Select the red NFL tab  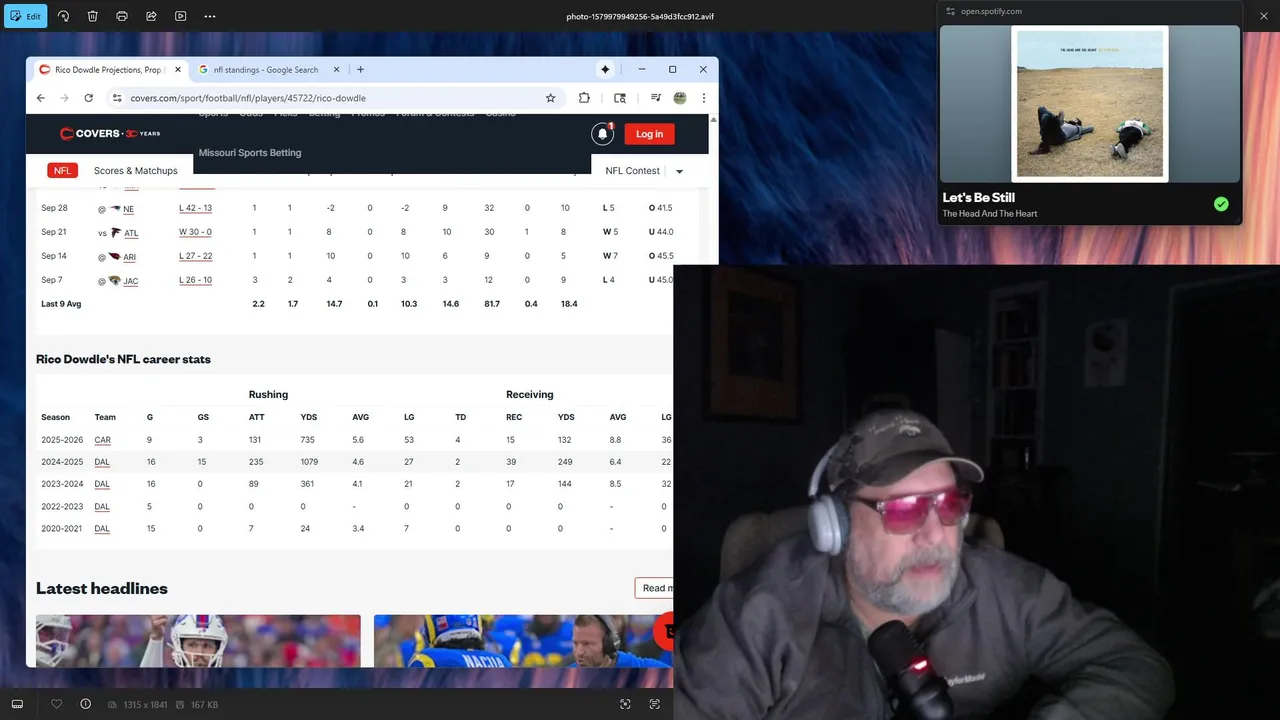(x=62, y=171)
